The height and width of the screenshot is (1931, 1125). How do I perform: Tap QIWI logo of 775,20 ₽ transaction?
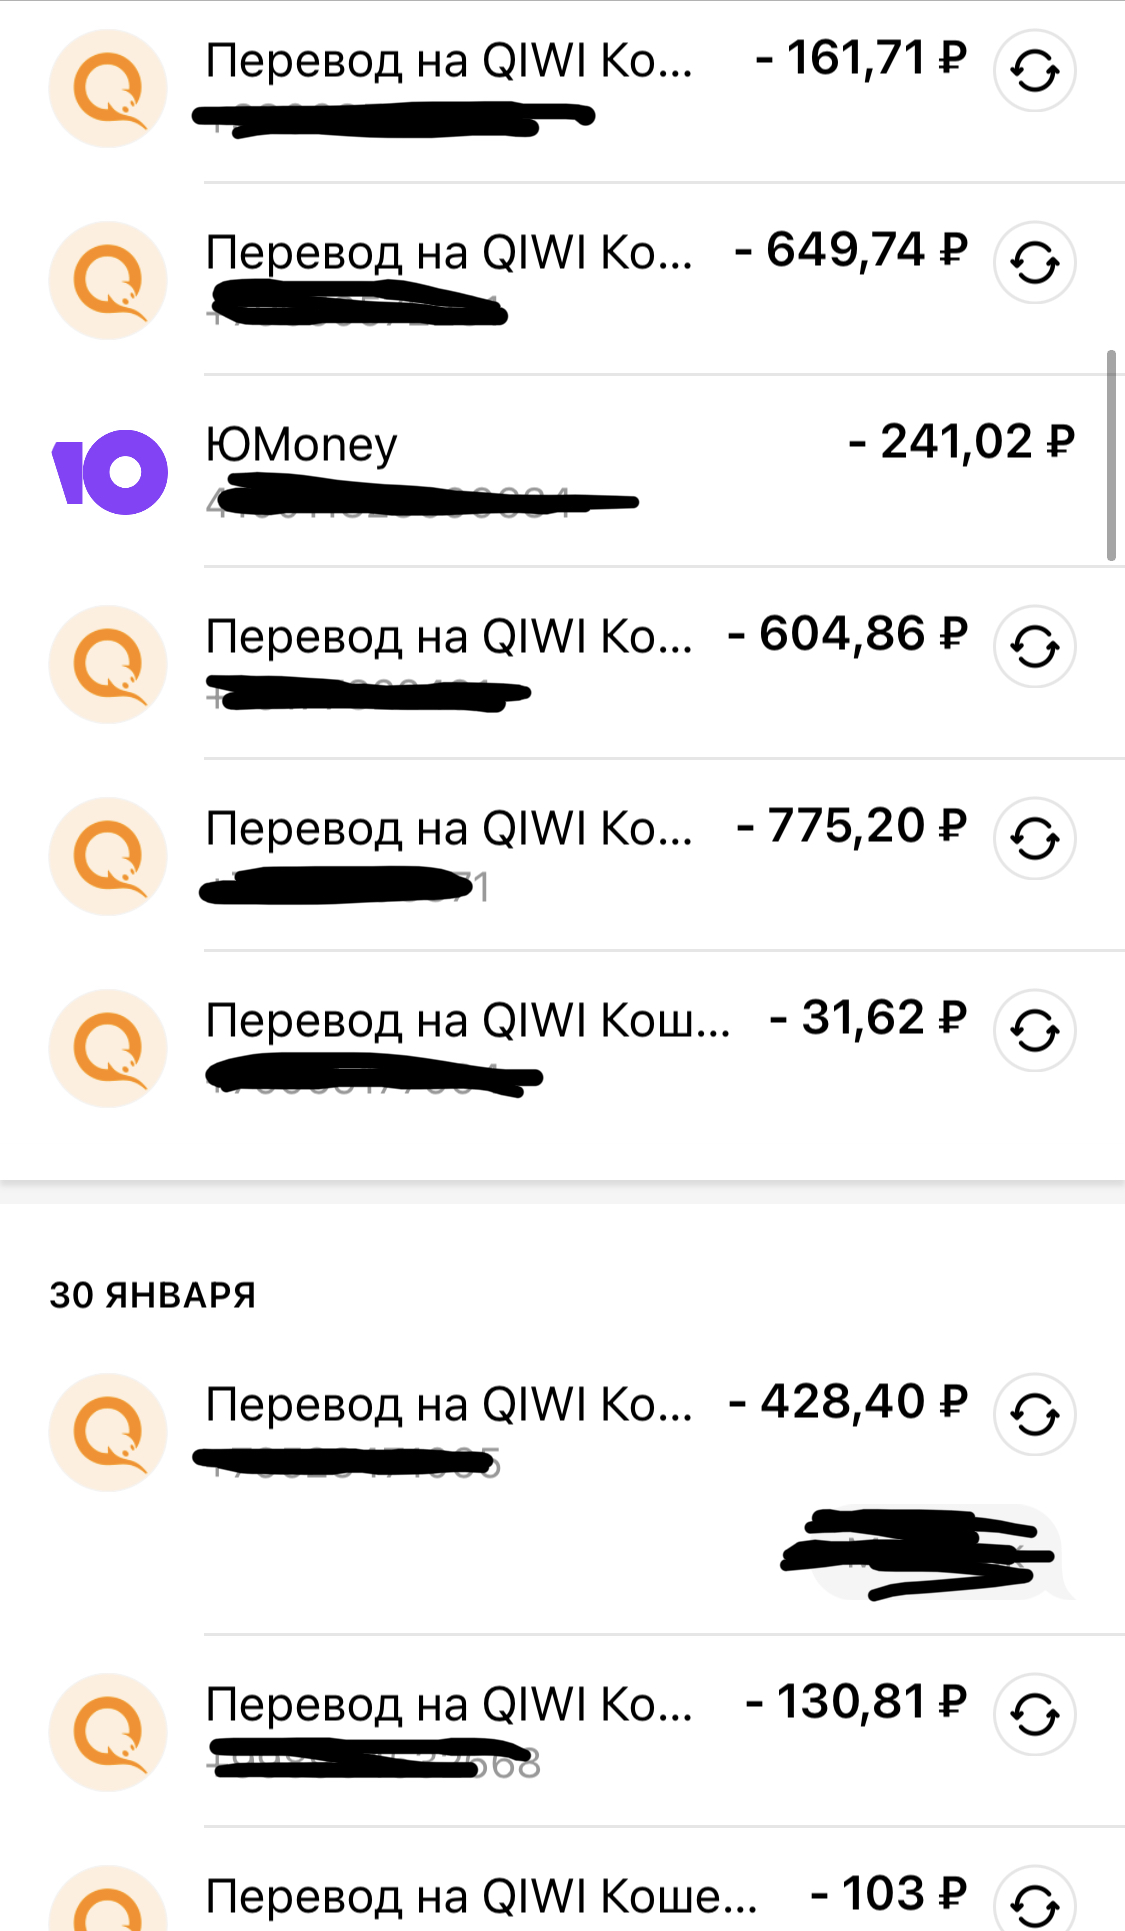[x=108, y=856]
